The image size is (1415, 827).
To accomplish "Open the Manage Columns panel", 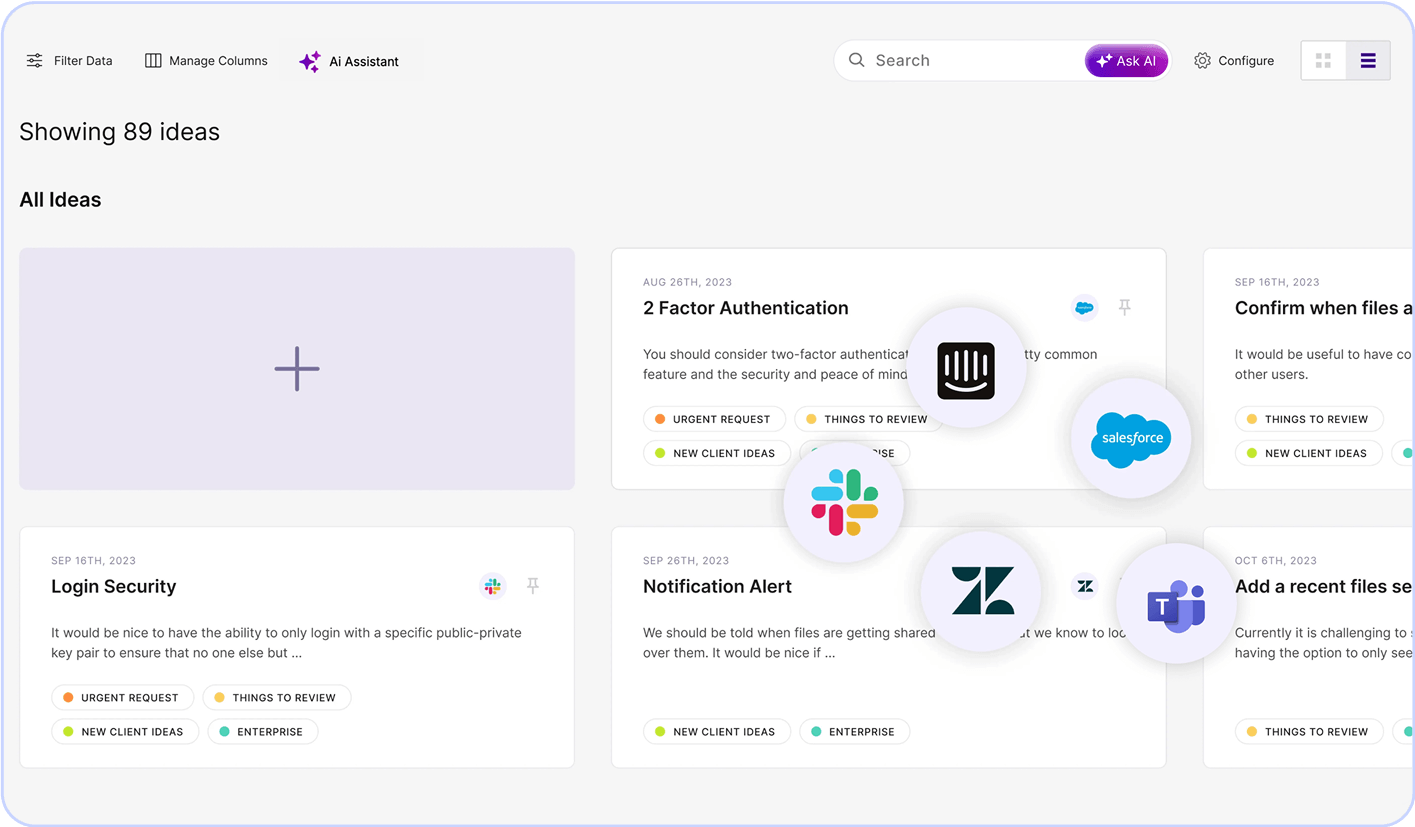I will [207, 61].
